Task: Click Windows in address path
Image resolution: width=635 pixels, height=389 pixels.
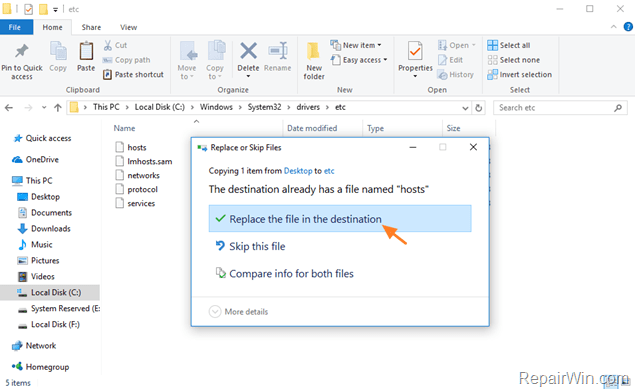Action: [x=216, y=107]
